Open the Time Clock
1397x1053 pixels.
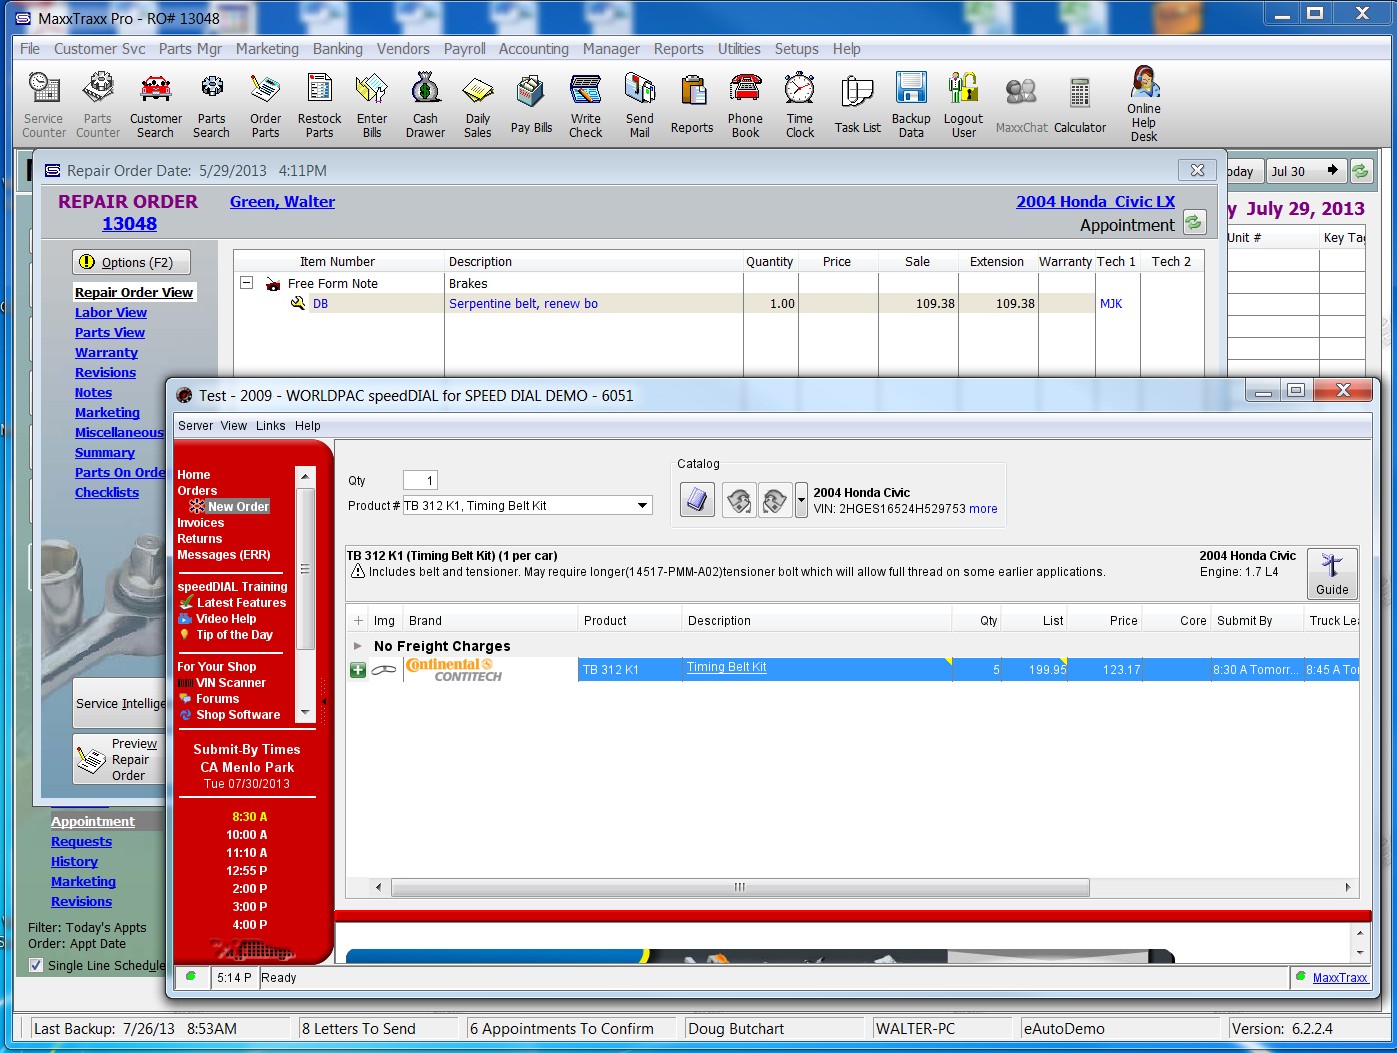point(800,105)
